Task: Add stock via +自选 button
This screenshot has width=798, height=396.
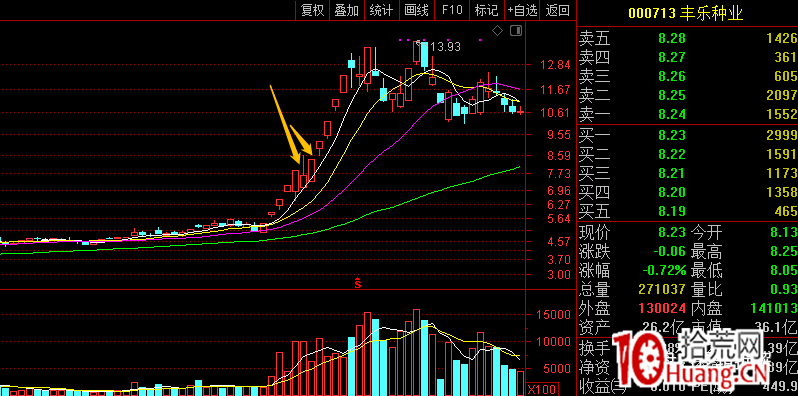Action: point(522,10)
